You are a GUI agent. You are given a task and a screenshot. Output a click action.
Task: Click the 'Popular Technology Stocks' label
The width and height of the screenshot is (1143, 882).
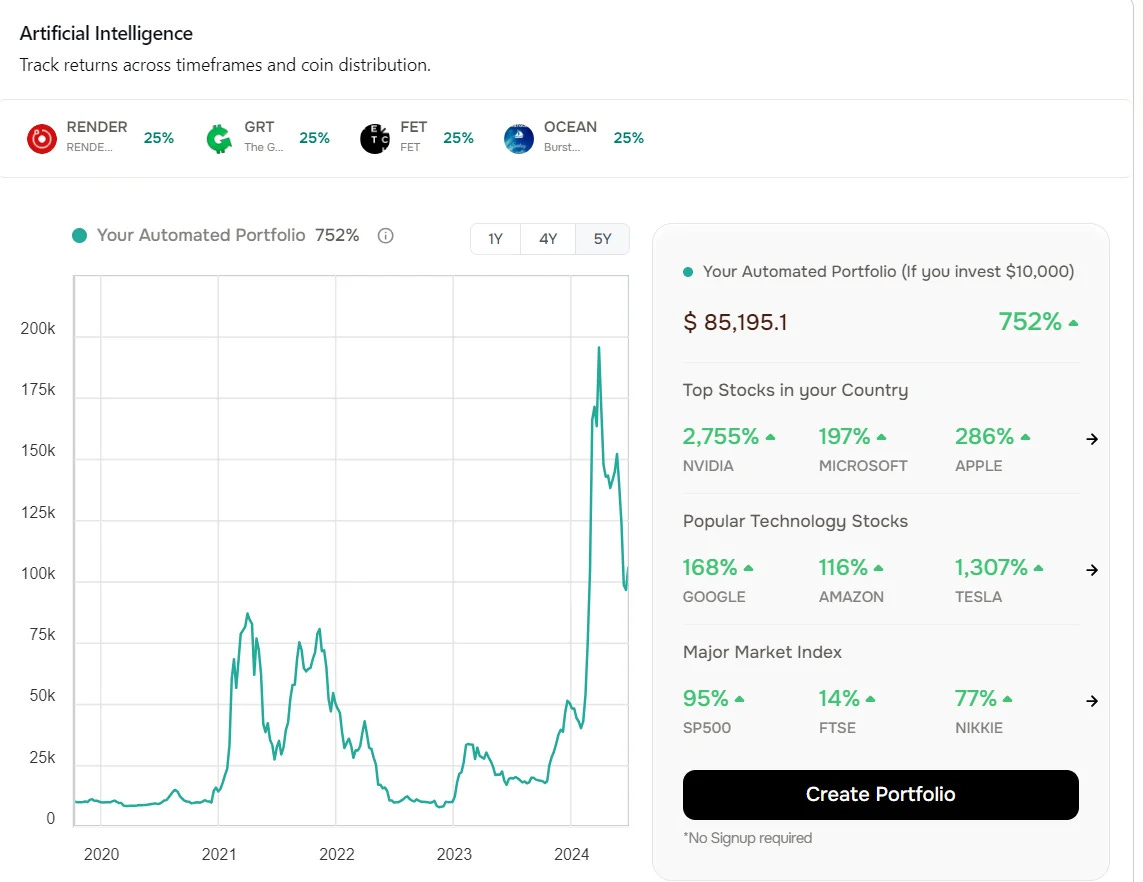[795, 521]
